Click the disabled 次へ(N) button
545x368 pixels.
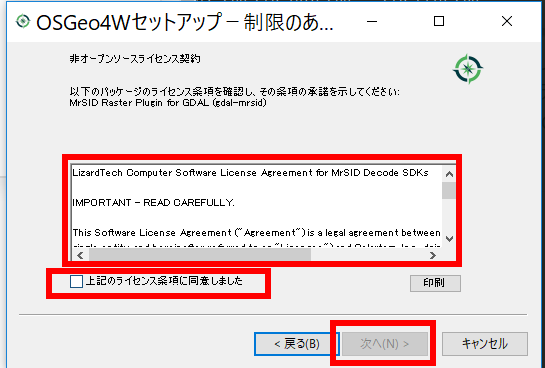point(385,344)
